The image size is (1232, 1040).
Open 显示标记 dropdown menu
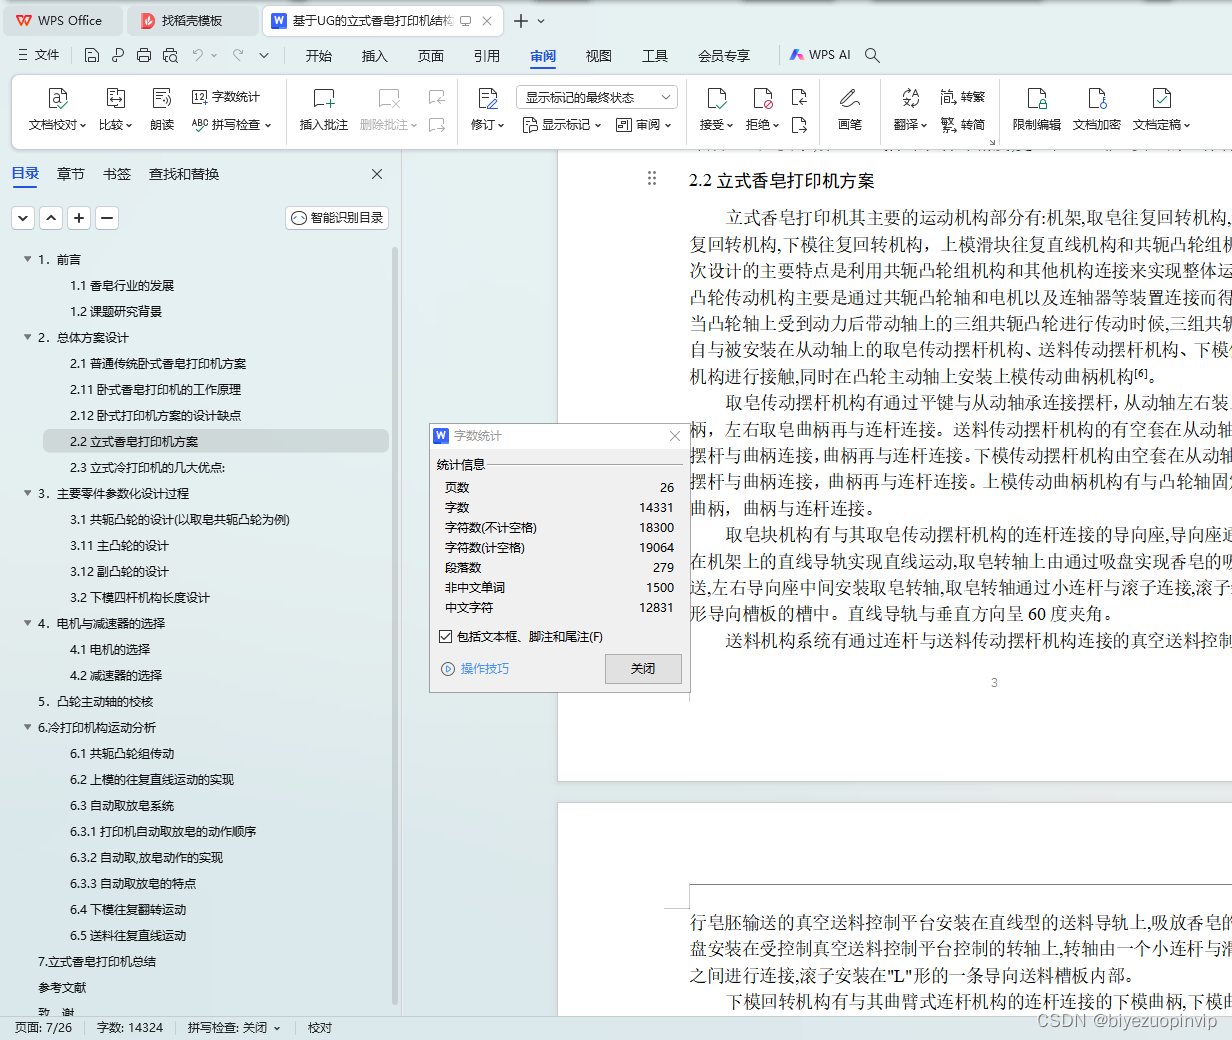tap(562, 125)
